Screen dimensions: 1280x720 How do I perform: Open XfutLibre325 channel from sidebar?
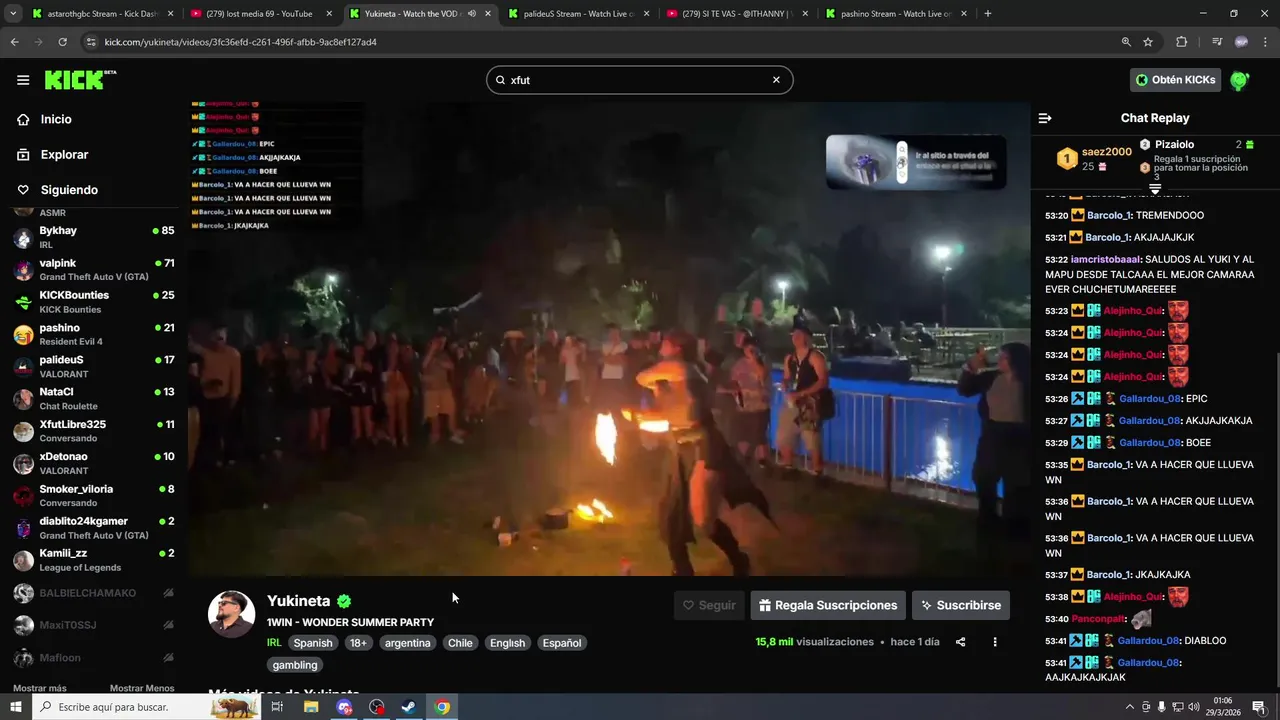[93, 431]
